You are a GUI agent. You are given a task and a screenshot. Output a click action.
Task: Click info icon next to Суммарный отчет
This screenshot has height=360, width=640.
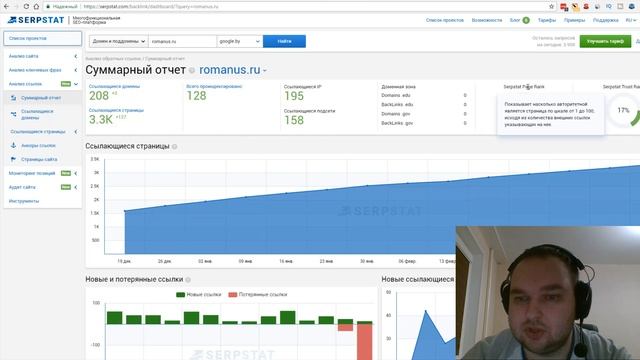192,70
